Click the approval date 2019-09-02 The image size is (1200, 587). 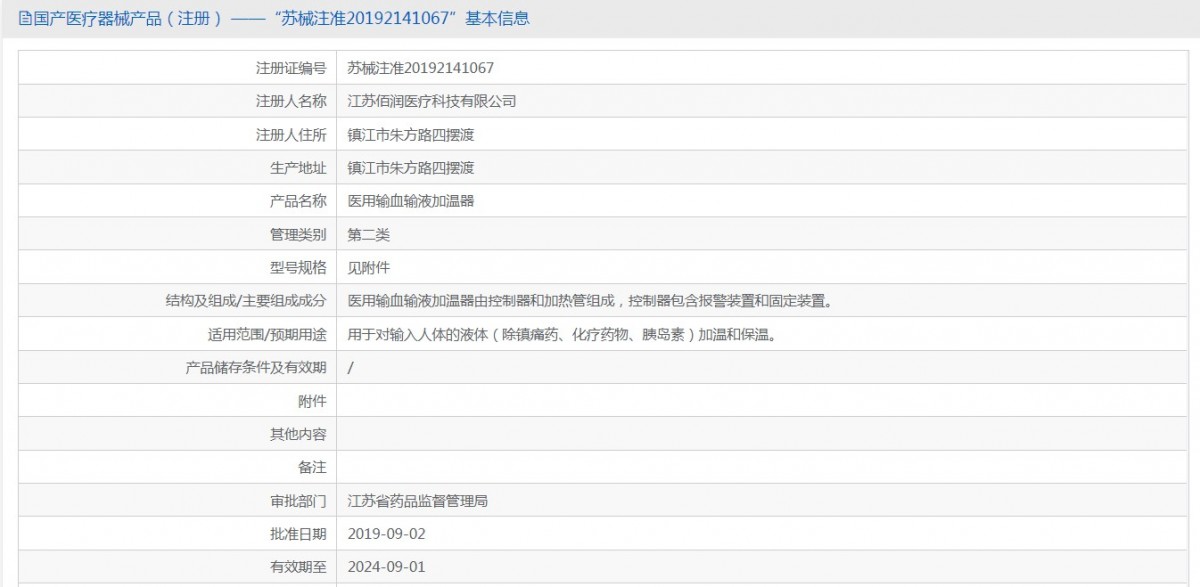(x=386, y=534)
